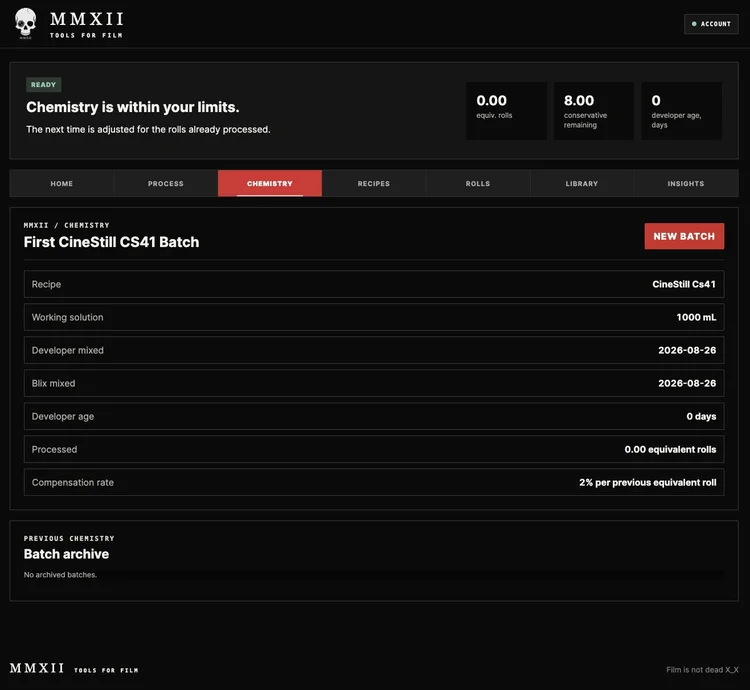Click the 8.00 conservative remaining card
The height and width of the screenshot is (690, 750).
pos(594,111)
